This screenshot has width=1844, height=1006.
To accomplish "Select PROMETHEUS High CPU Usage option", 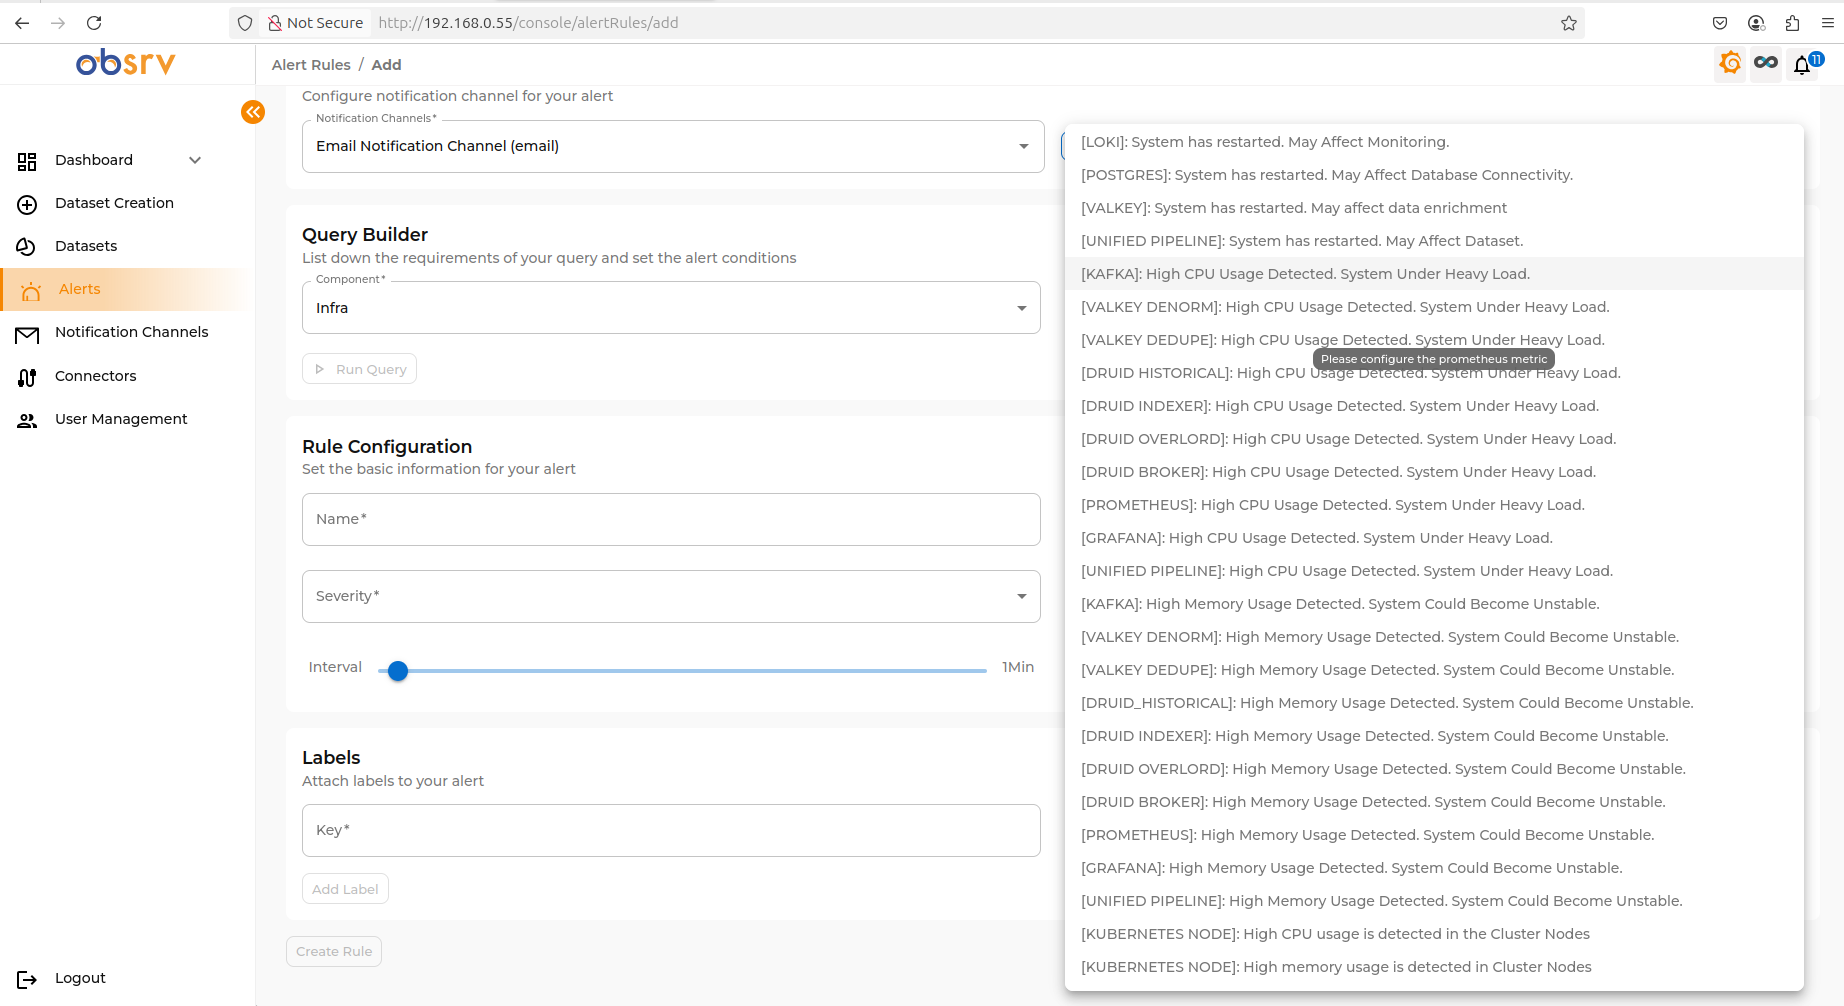I will tap(1434, 505).
